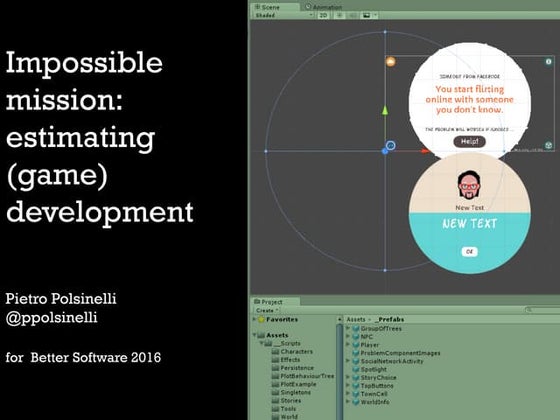Select the GroupOfTrees prefab cube icon
The height and width of the screenshot is (420, 560).
356,329
